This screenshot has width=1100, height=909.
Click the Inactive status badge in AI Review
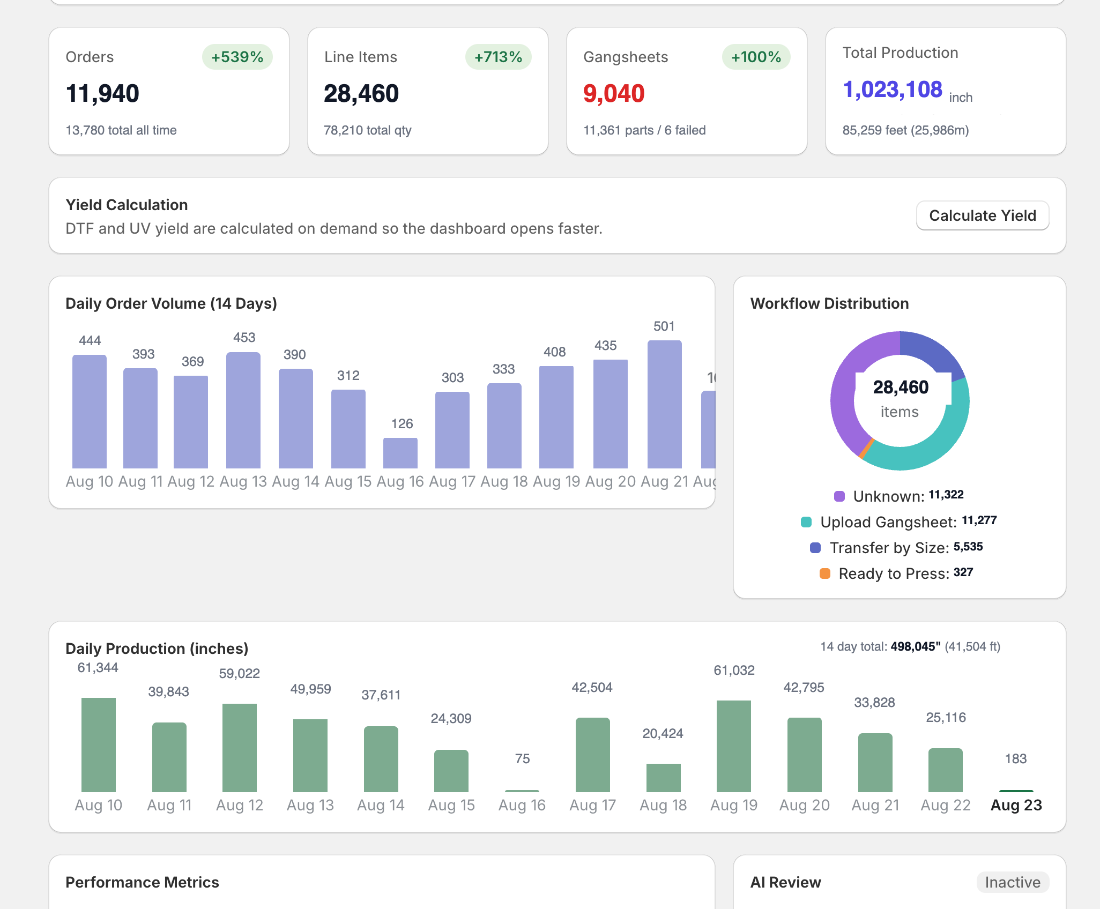(x=1012, y=882)
